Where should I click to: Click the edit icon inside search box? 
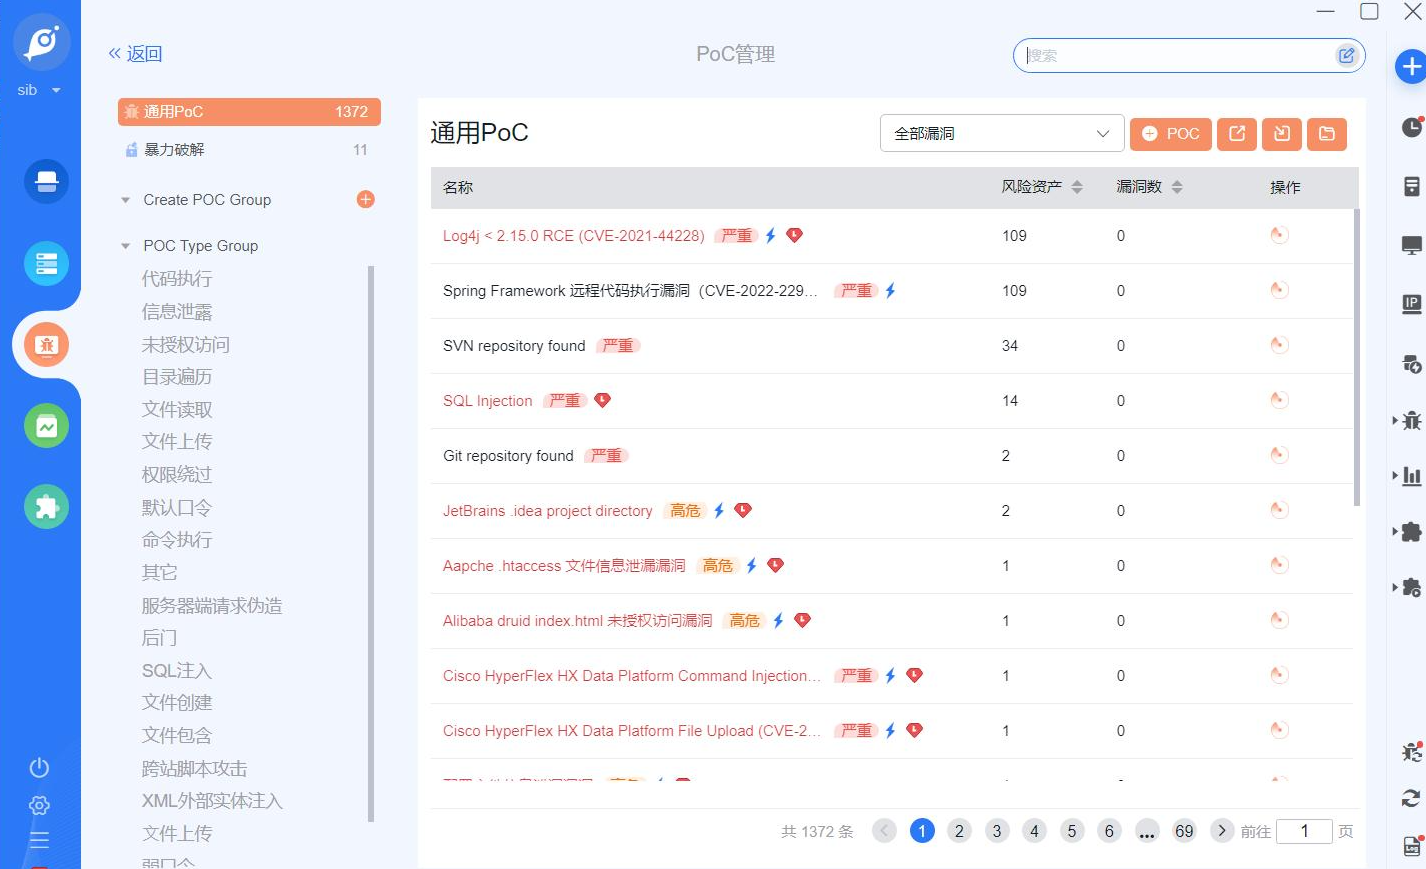(1346, 56)
